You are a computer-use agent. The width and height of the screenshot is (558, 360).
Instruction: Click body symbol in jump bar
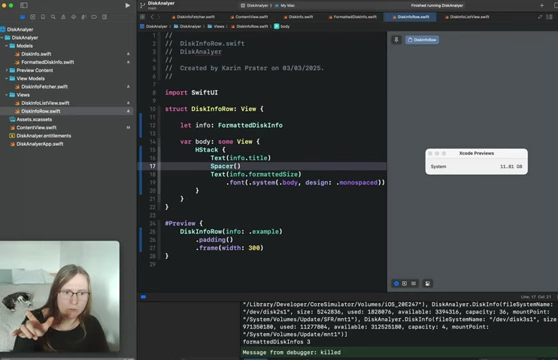click(282, 26)
